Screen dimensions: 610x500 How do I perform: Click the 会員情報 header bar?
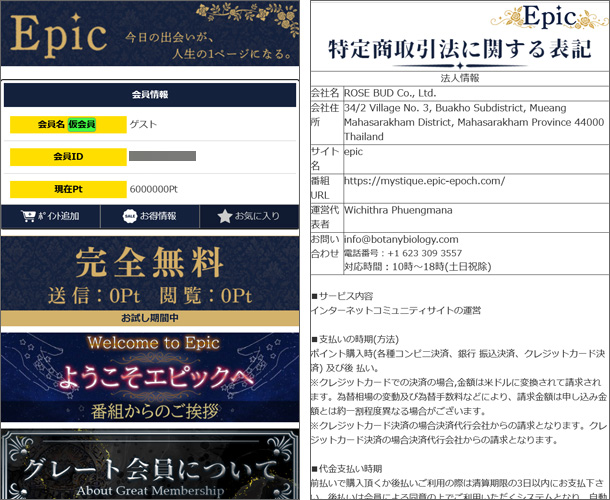150,95
